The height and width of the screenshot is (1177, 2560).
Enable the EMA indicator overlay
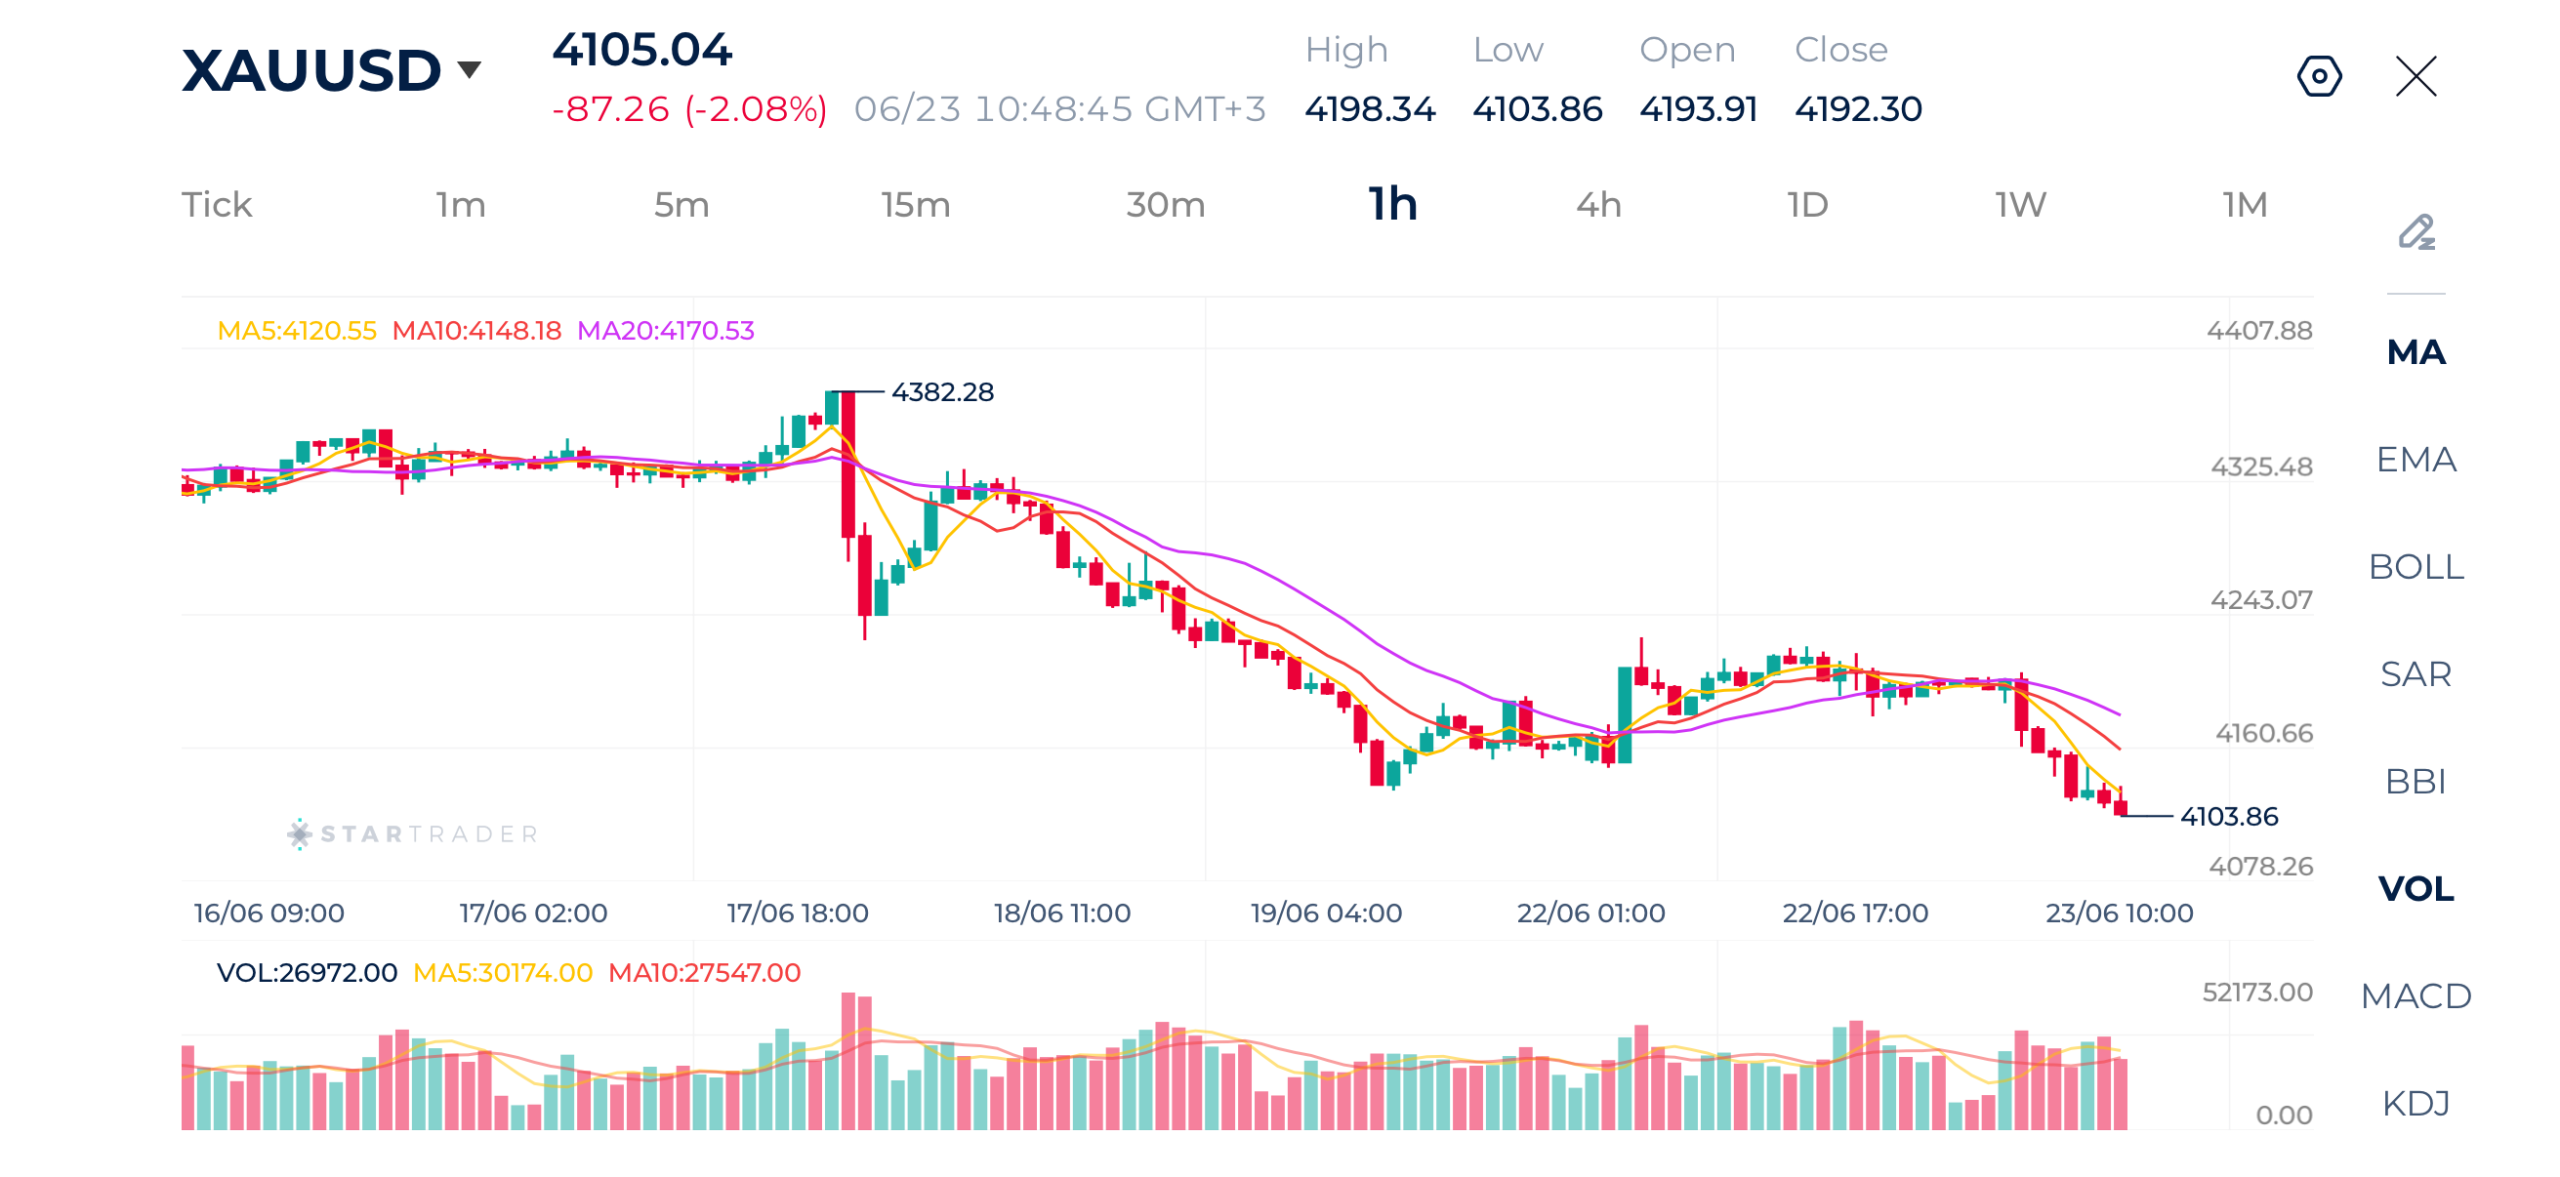(2415, 458)
